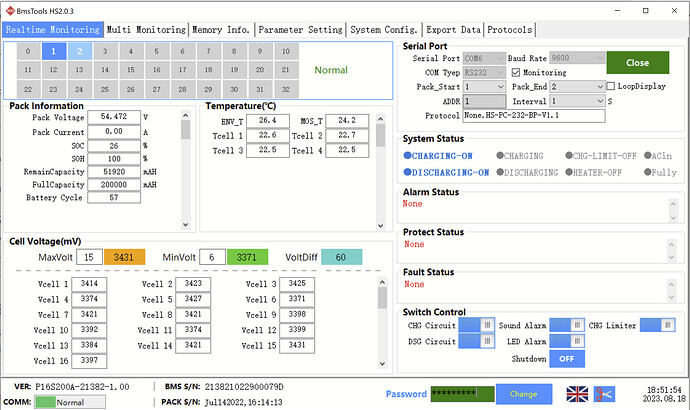This screenshot has height=410, width=690.
Task: Select pack number 2
Action: (80, 51)
